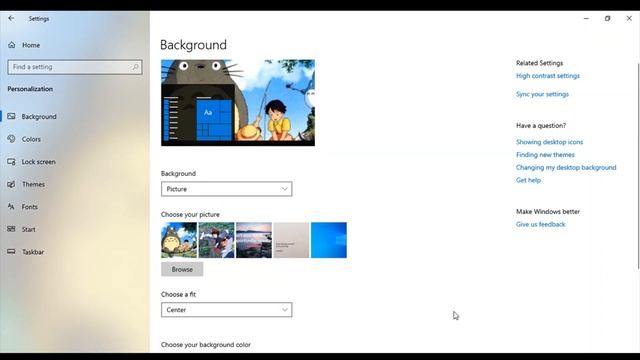Select the Totoro picture thumbnail
The height and width of the screenshot is (360, 640).
tap(179, 240)
